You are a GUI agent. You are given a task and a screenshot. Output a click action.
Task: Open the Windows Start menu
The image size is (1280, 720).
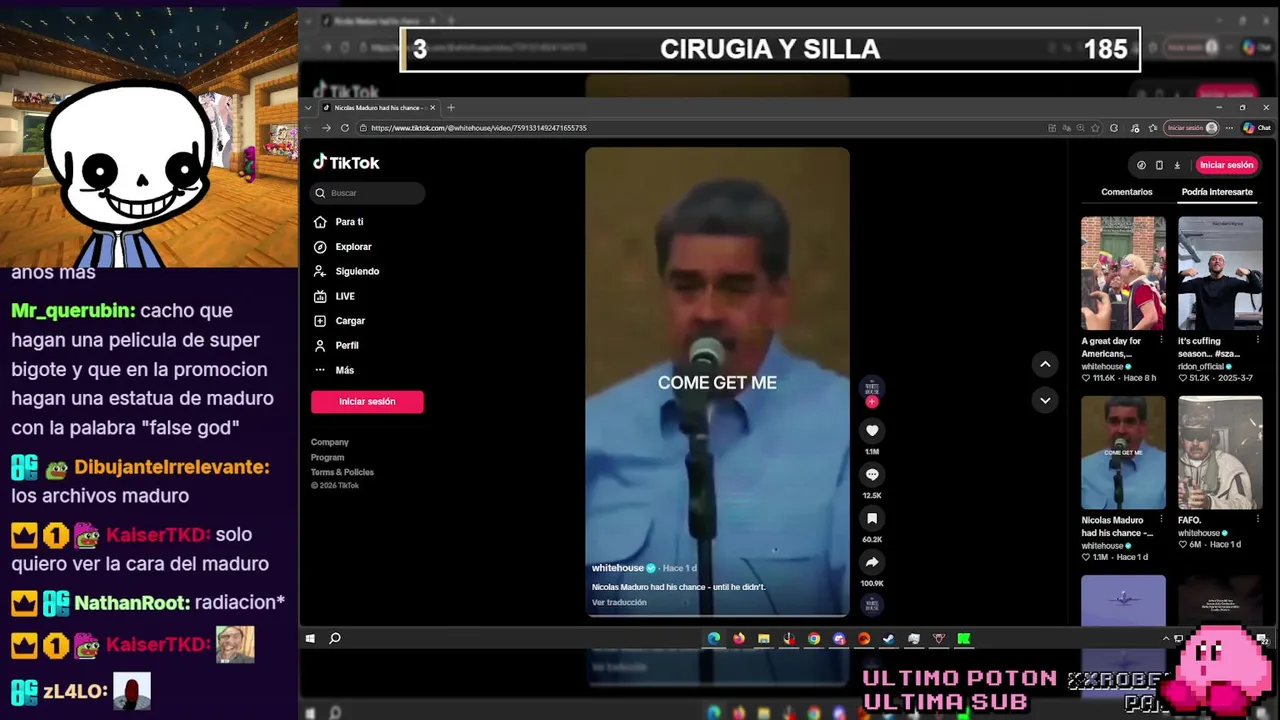(310, 638)
